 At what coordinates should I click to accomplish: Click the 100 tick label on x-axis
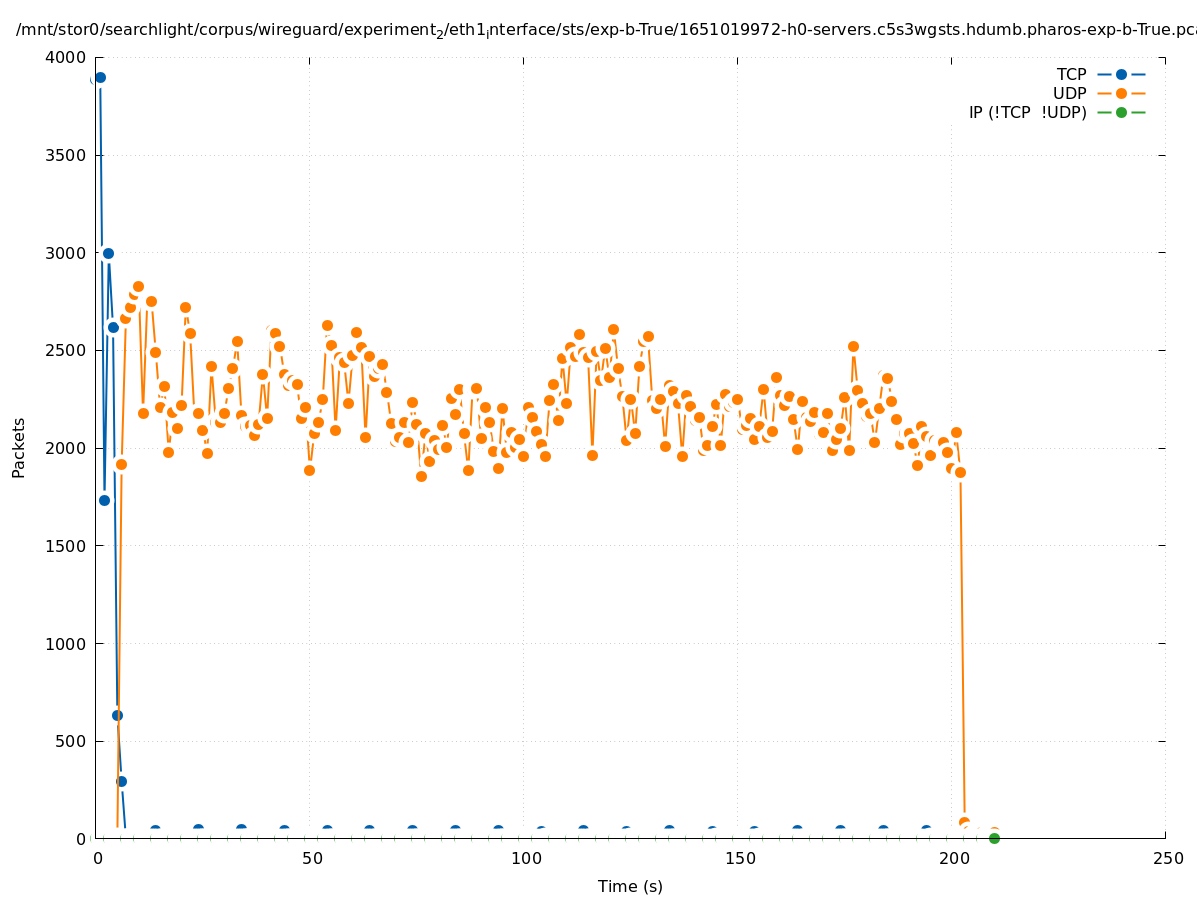(x=525, y=858)
